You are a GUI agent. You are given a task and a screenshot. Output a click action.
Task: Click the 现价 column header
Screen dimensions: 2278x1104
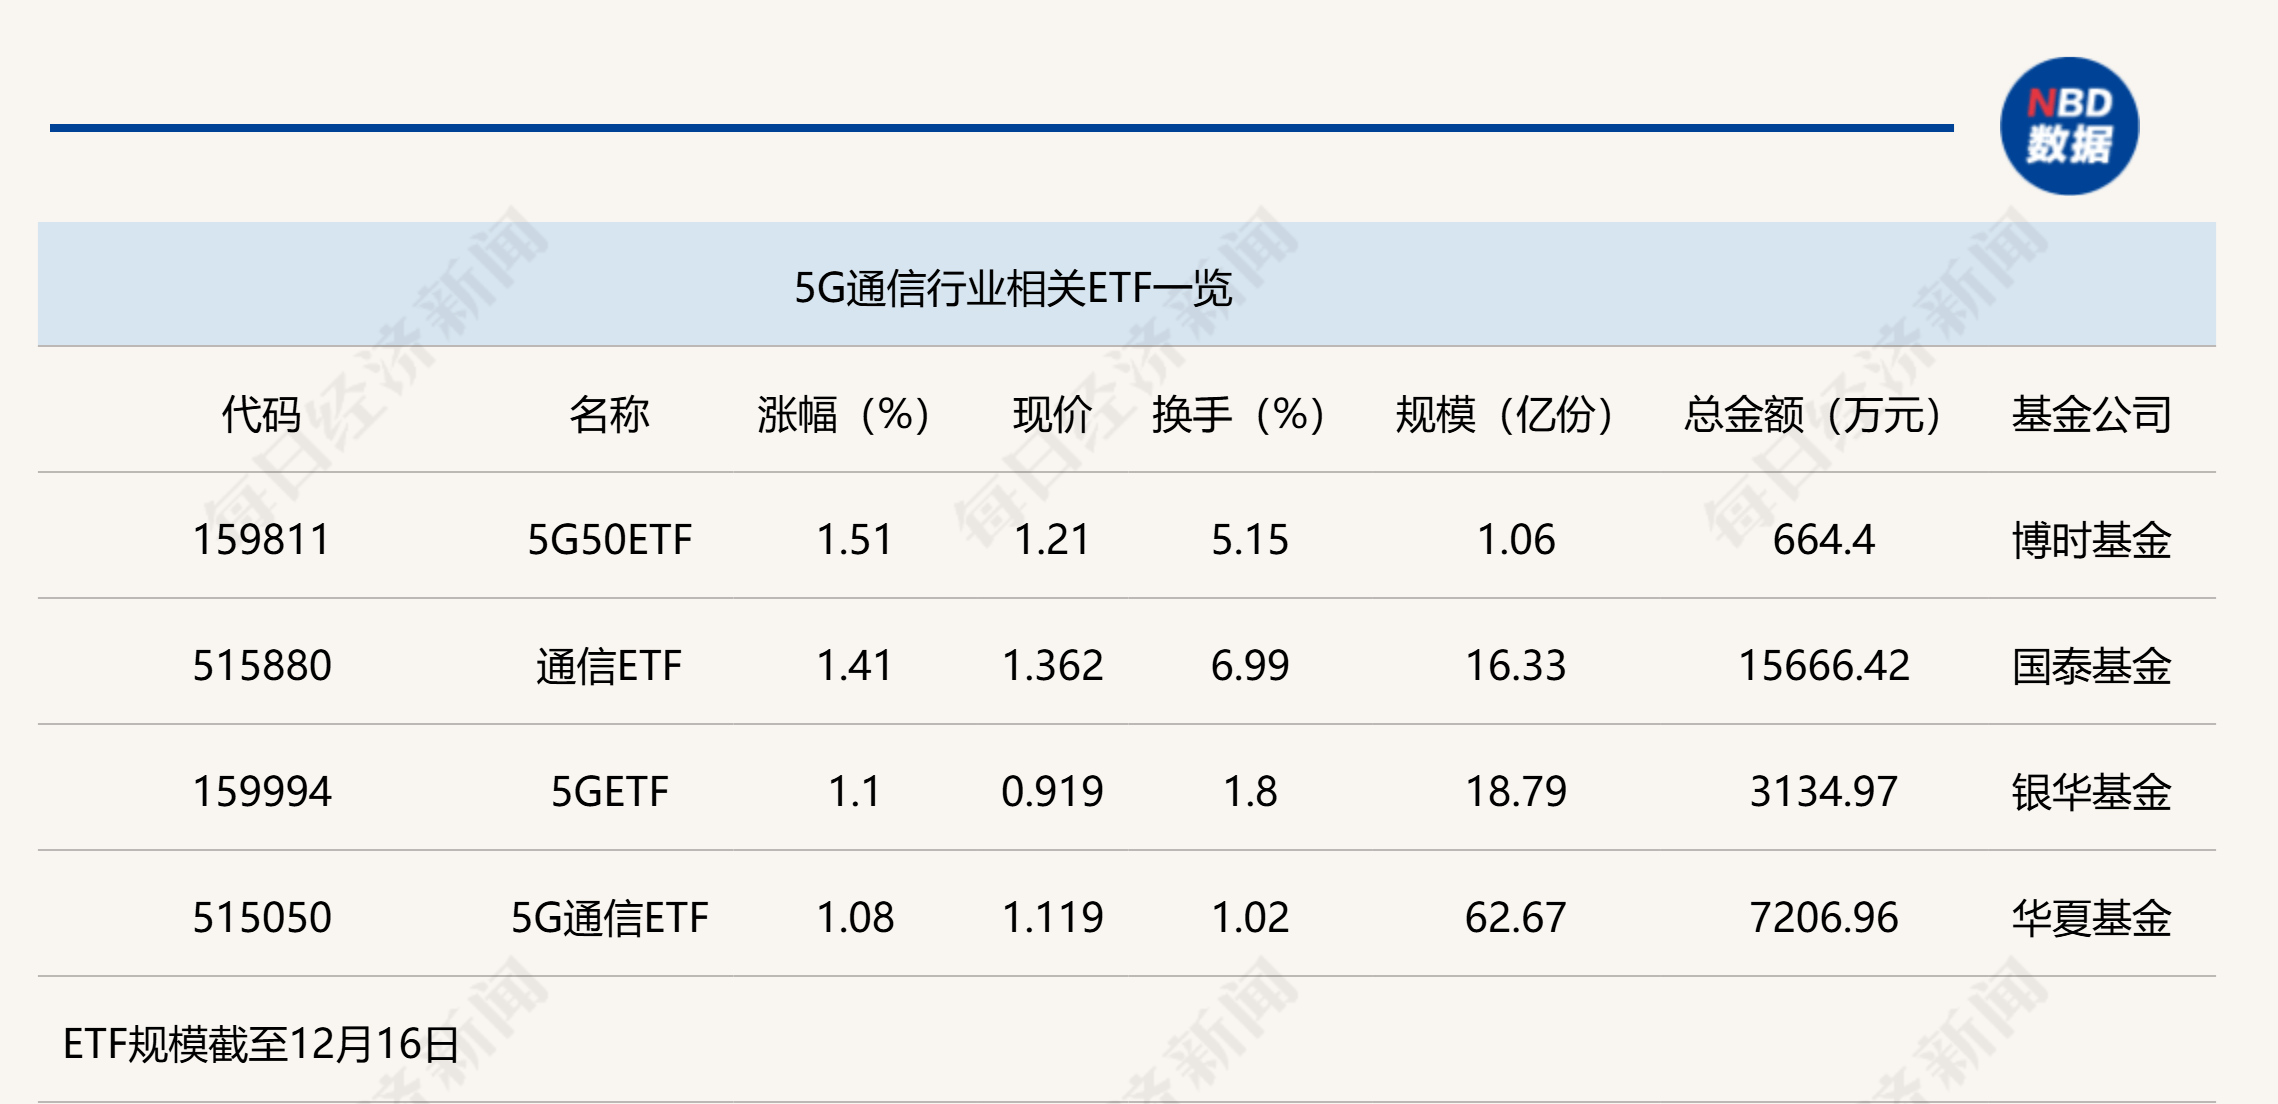1052,414
